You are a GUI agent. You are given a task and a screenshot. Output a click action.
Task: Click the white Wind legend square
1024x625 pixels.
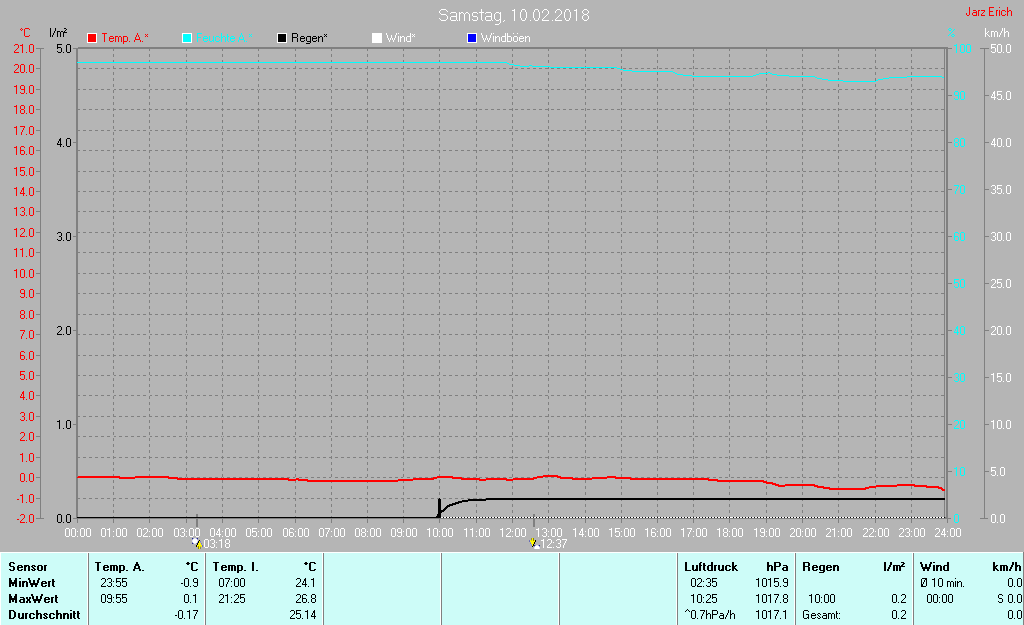(x=377, y=38)
